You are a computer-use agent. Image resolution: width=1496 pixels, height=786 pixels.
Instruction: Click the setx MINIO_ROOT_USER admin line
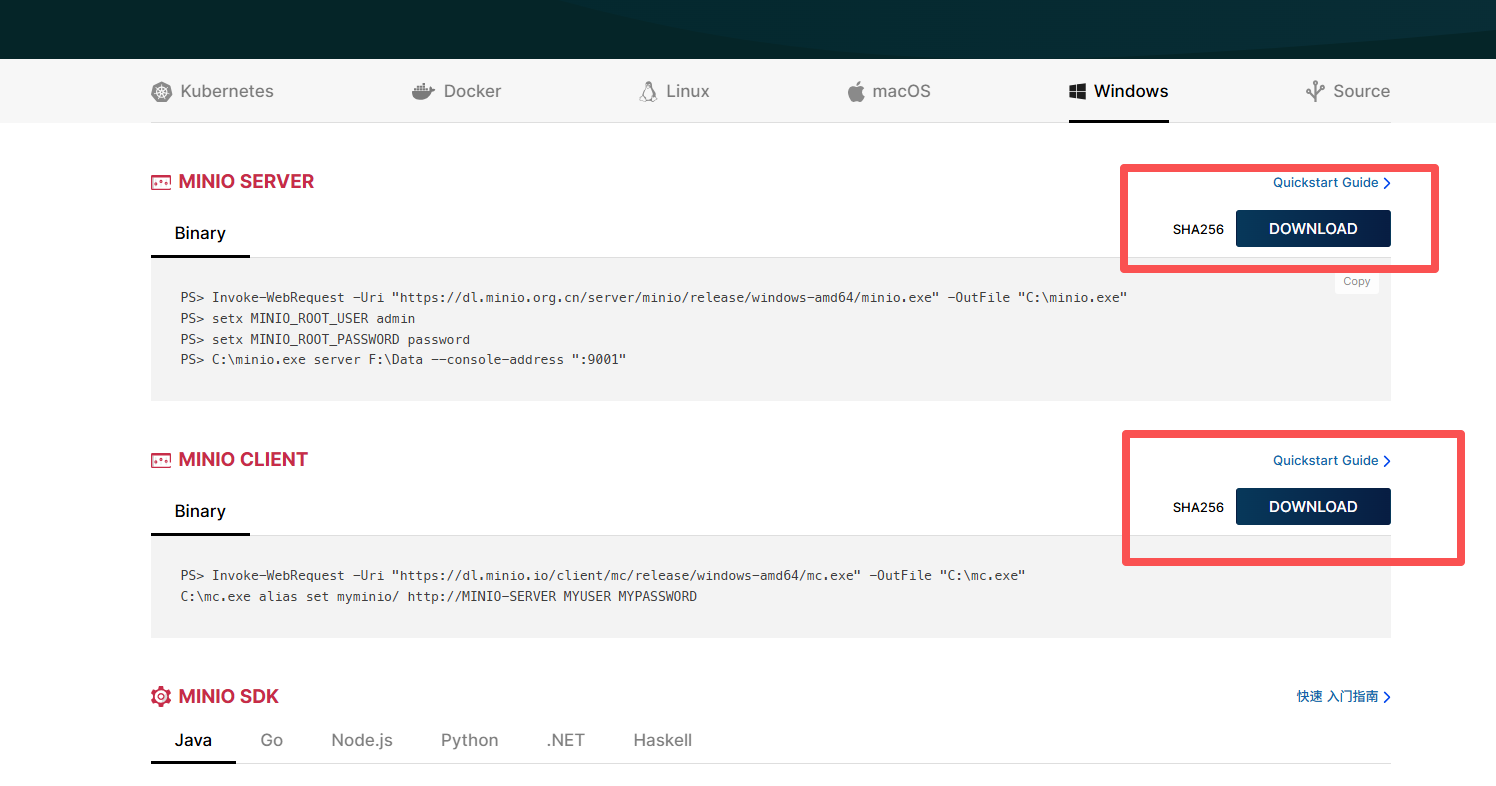click(x=298, y=319)
